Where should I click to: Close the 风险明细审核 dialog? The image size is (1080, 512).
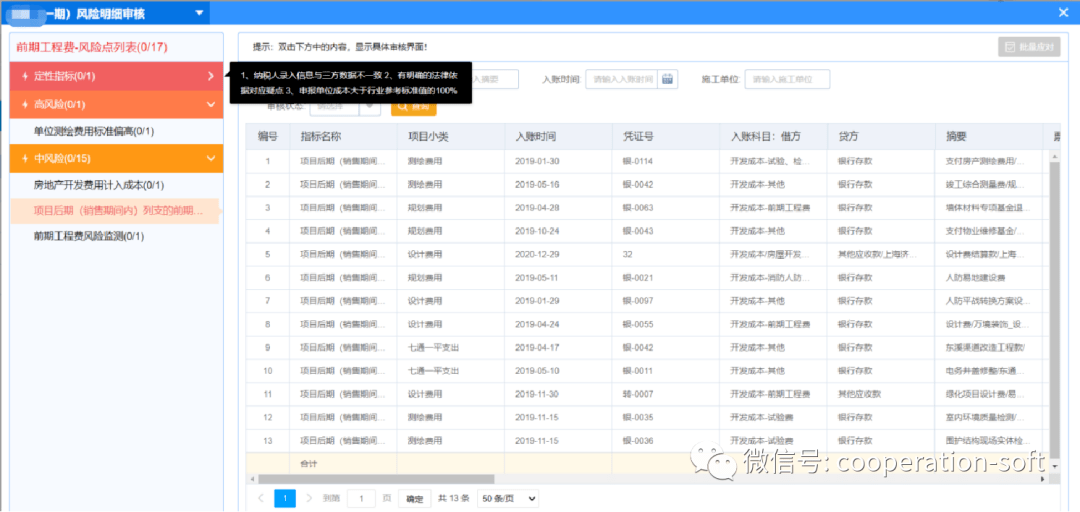coord(1063,12)
